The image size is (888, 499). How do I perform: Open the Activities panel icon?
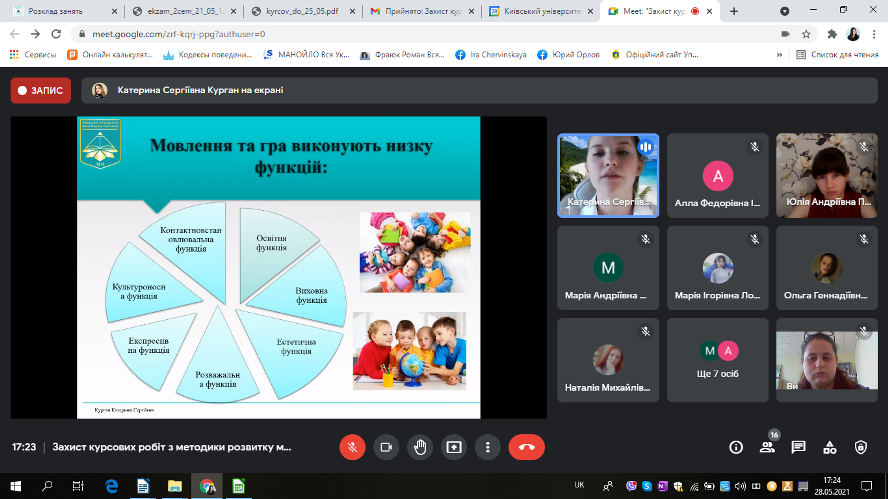click(830, 447)
